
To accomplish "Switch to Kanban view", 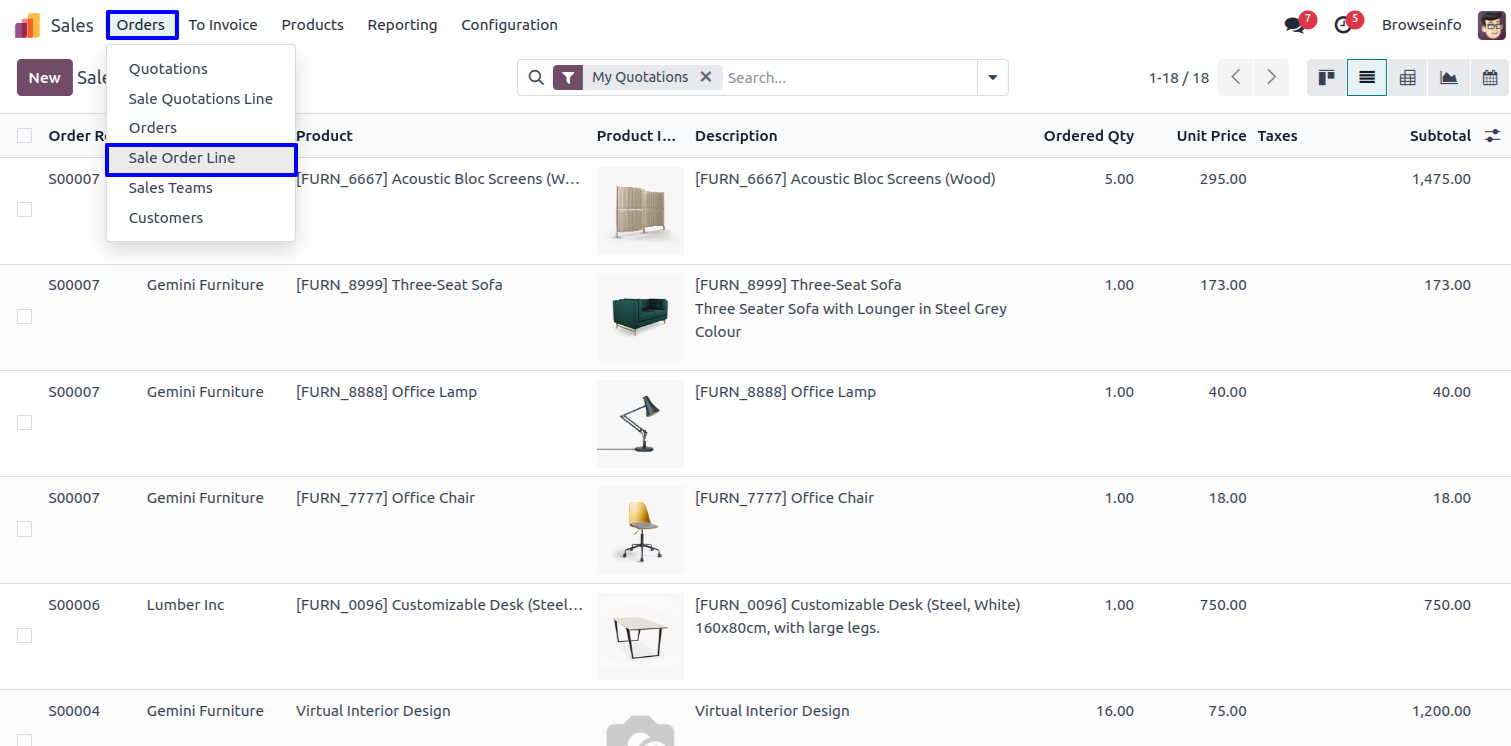I will 1327,78.
